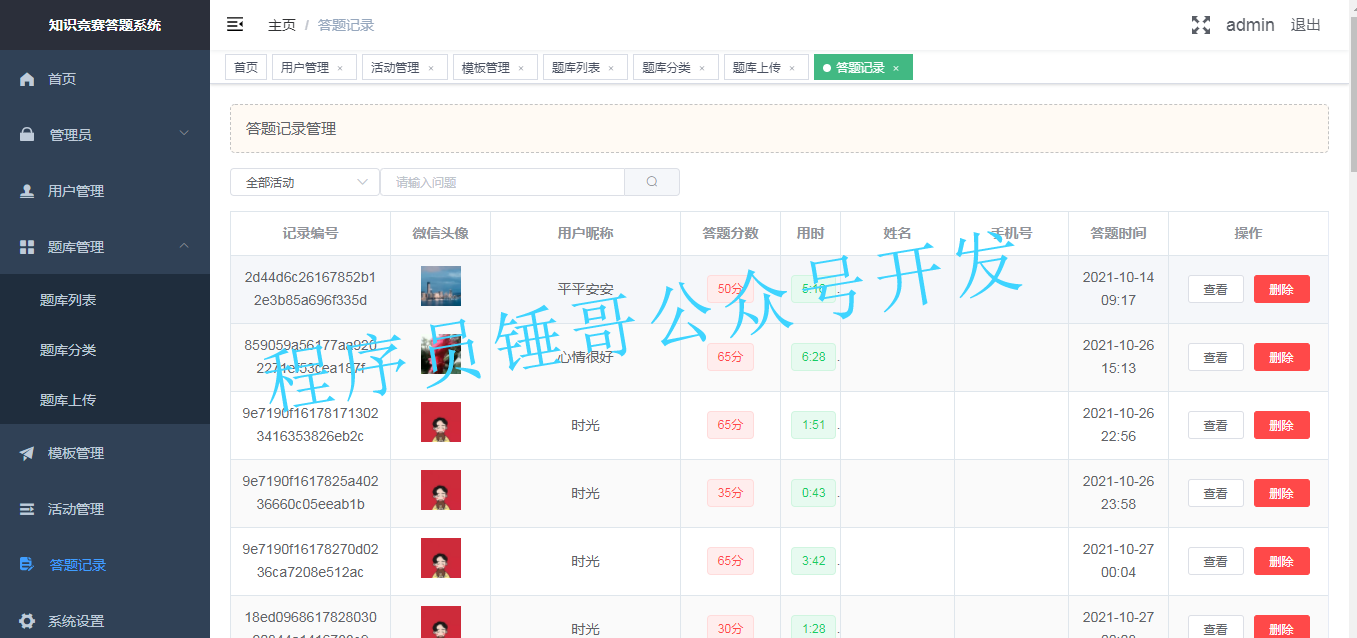Open 题库列表 in the sidebar submenu
Viewport: 1357px width, 638px height.
105,299
